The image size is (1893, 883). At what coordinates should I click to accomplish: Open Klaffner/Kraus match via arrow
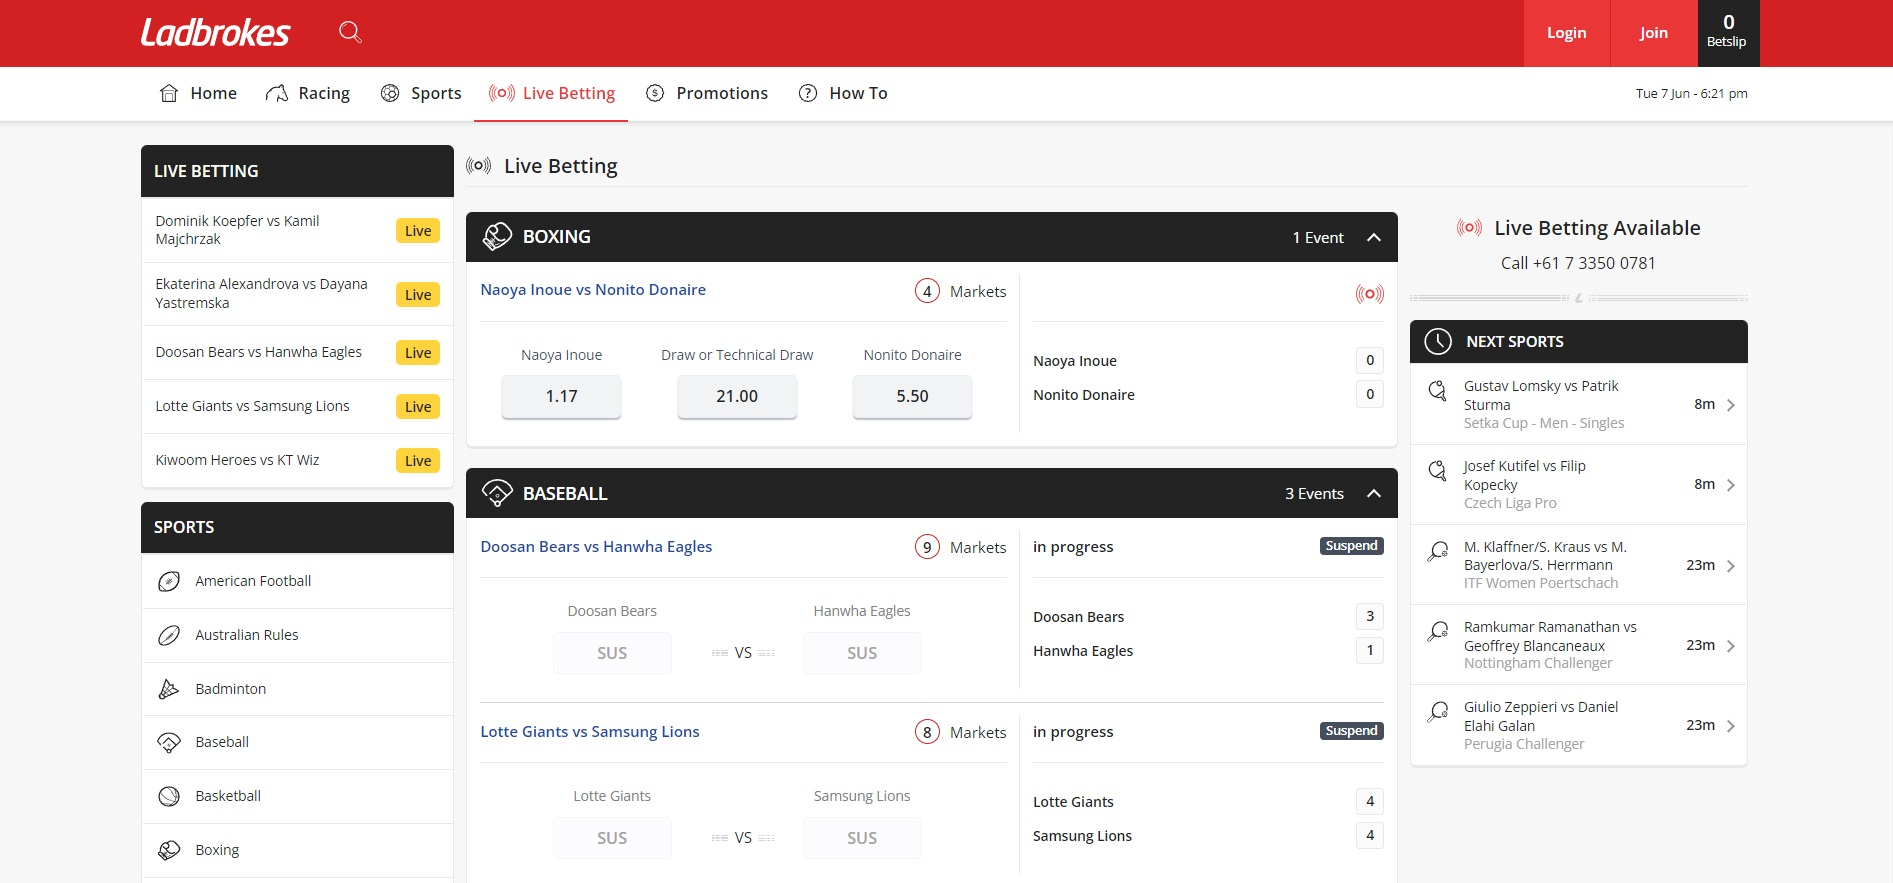pyautogui.click(x=1731, y=566)
